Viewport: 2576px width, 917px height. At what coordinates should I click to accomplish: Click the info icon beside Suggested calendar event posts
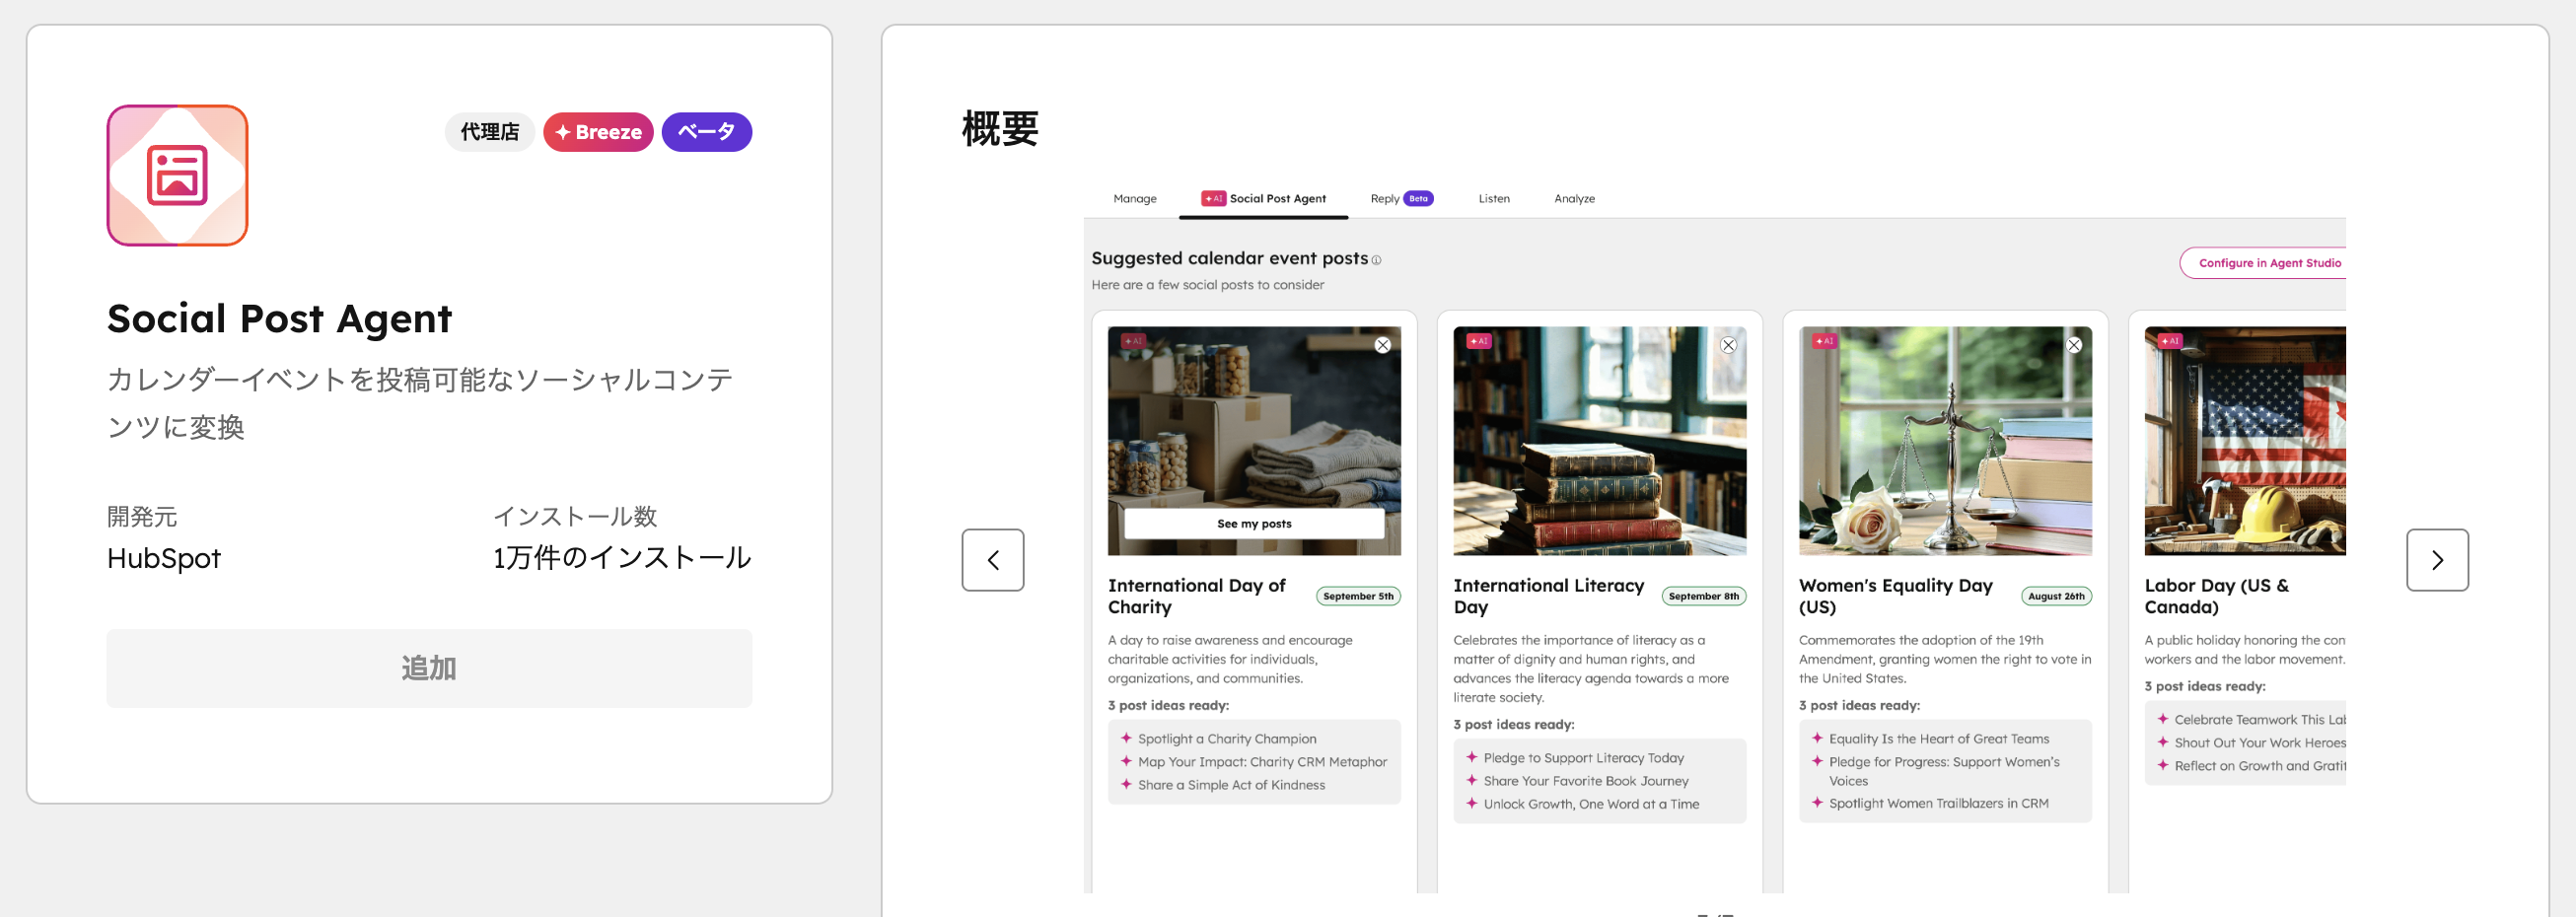[1376, 260]
